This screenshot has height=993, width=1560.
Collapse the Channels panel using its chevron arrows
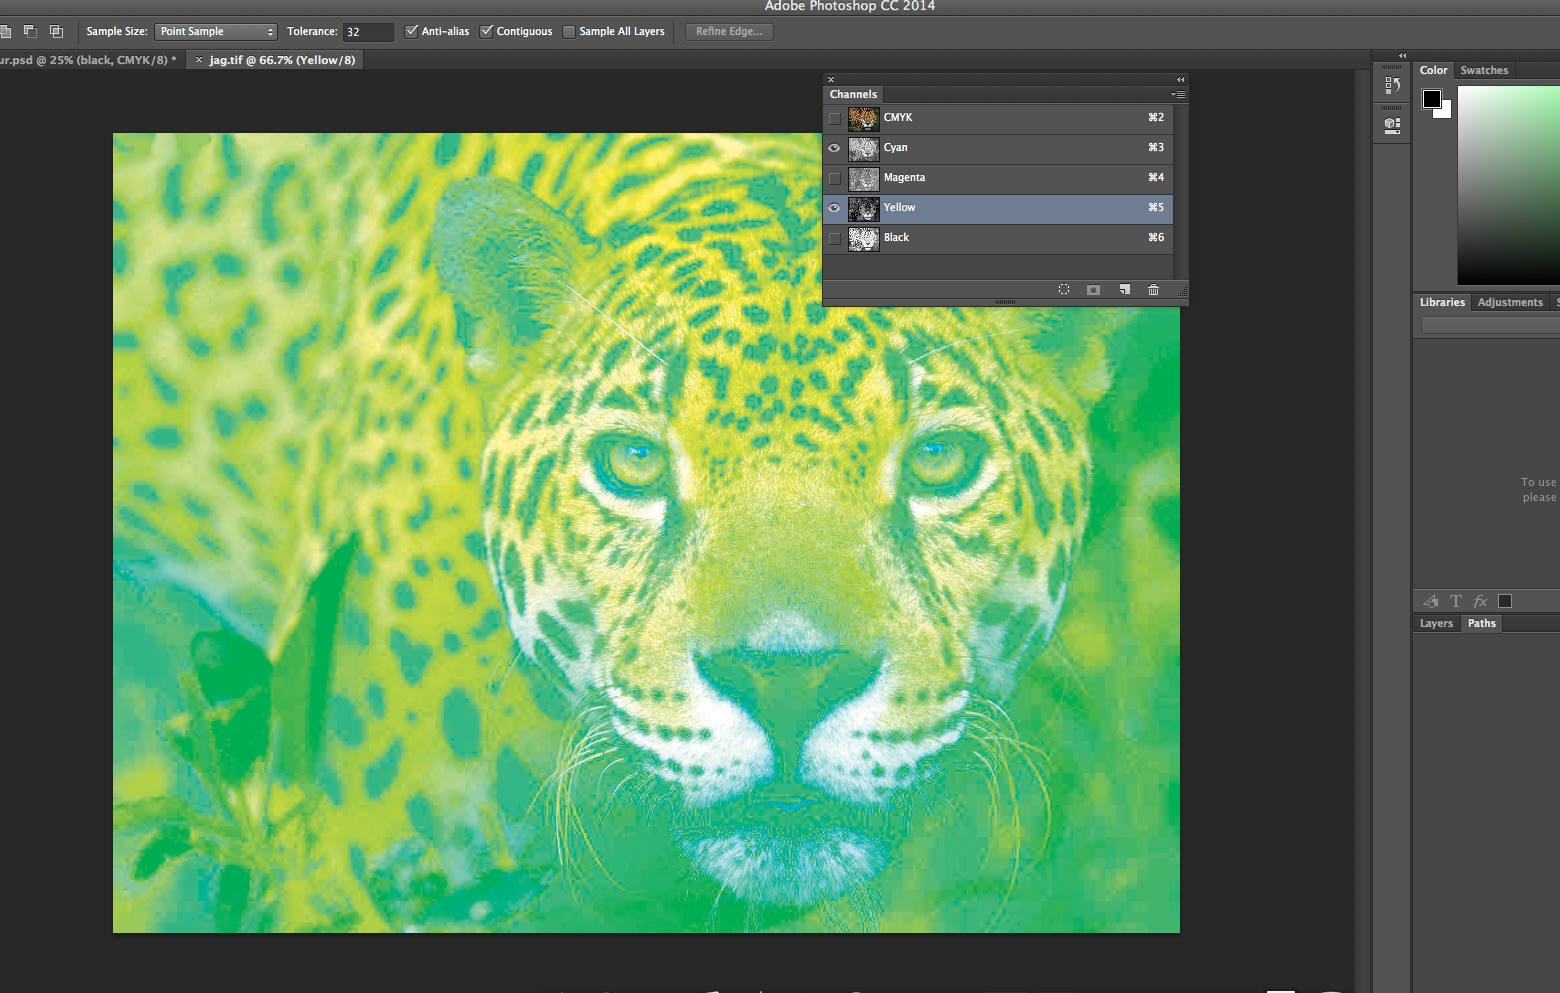pos(1180,79)
